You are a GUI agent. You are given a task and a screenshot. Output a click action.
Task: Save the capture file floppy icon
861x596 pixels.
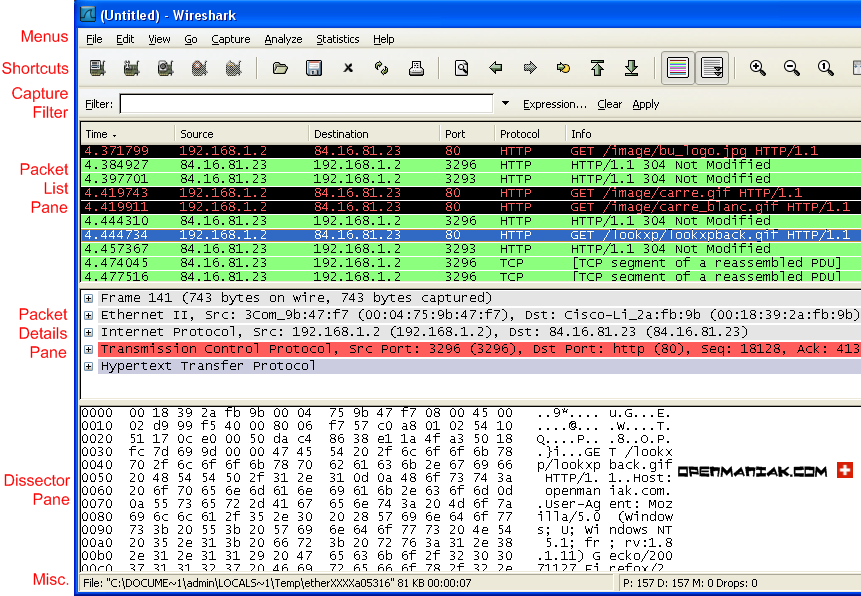pos(314,68)
